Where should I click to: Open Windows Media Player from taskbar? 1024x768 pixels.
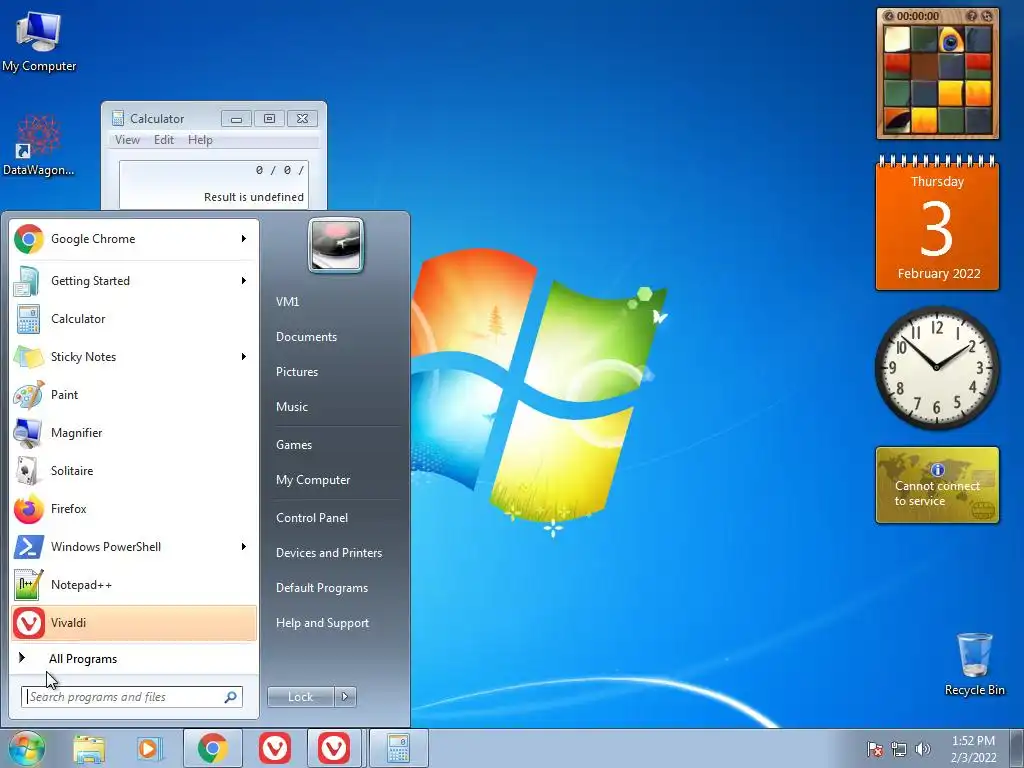(150, 748)
